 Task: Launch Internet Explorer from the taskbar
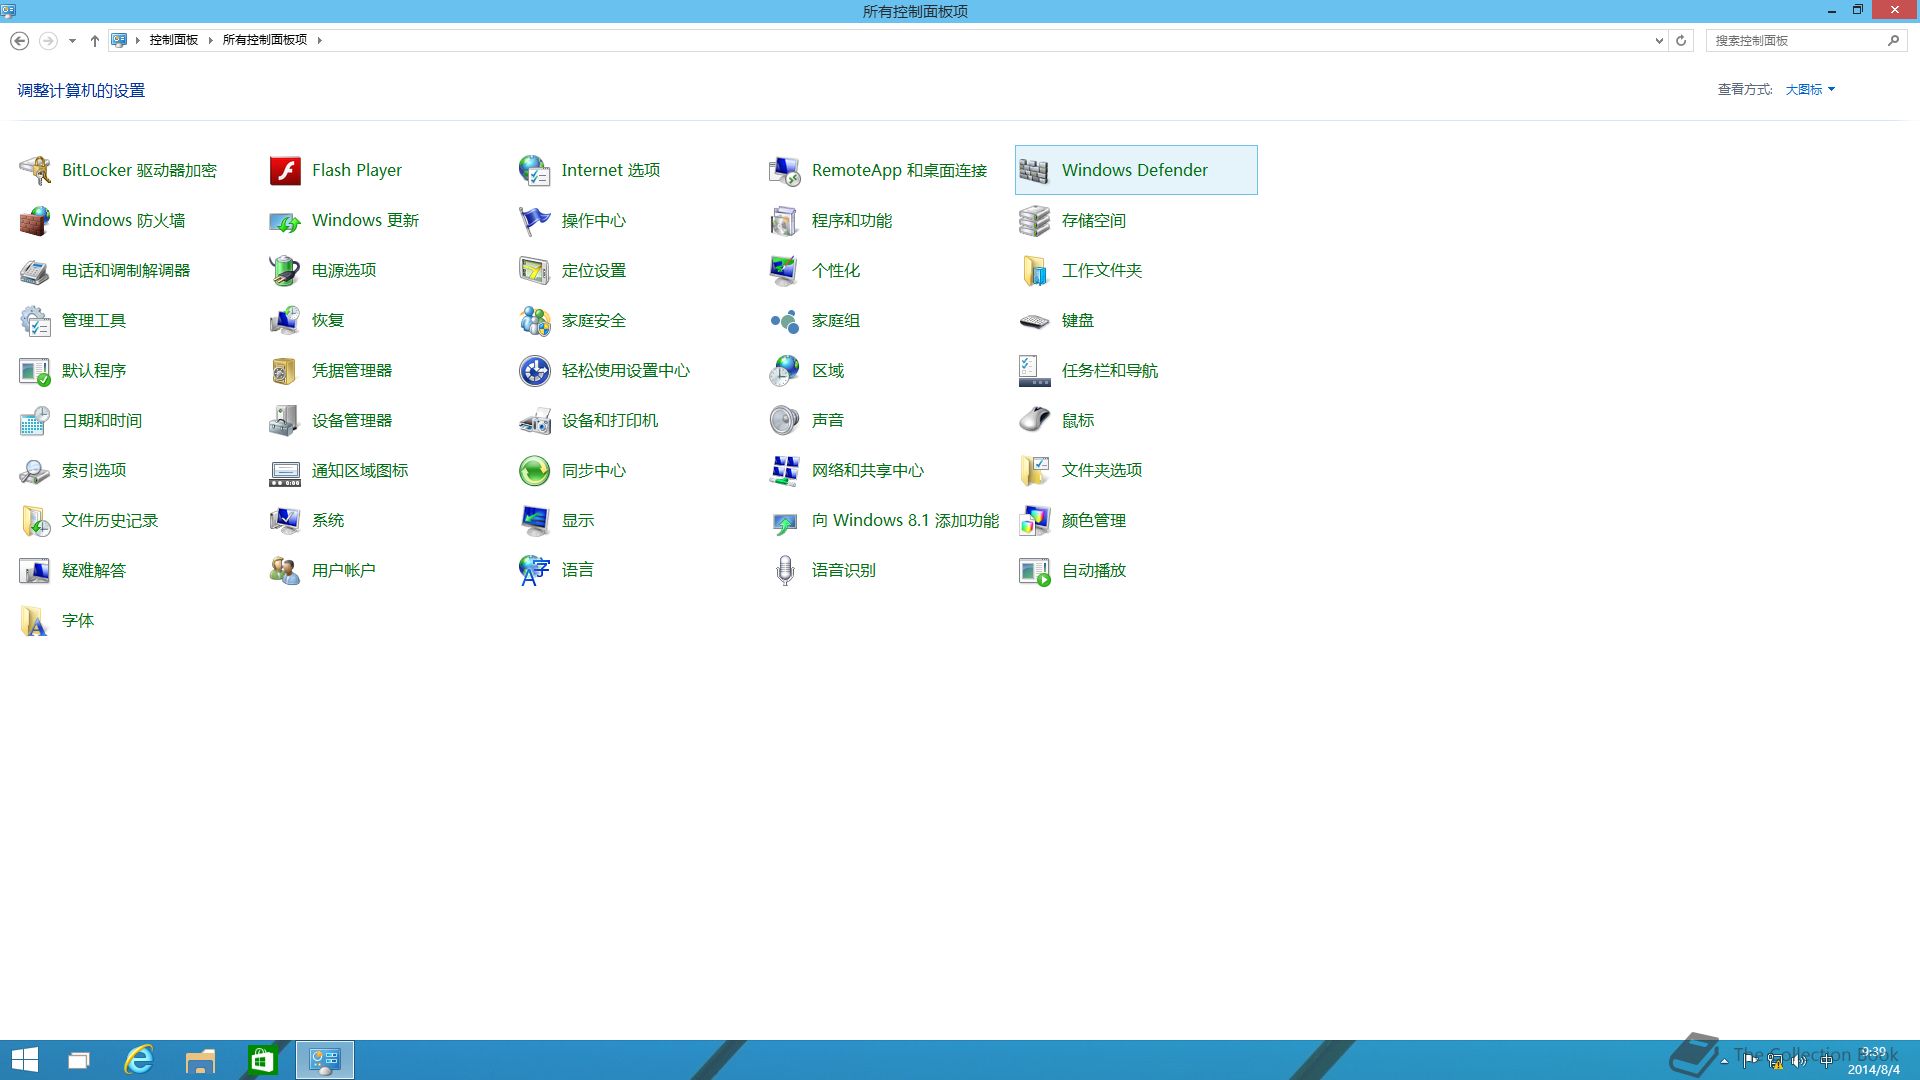139,1060
